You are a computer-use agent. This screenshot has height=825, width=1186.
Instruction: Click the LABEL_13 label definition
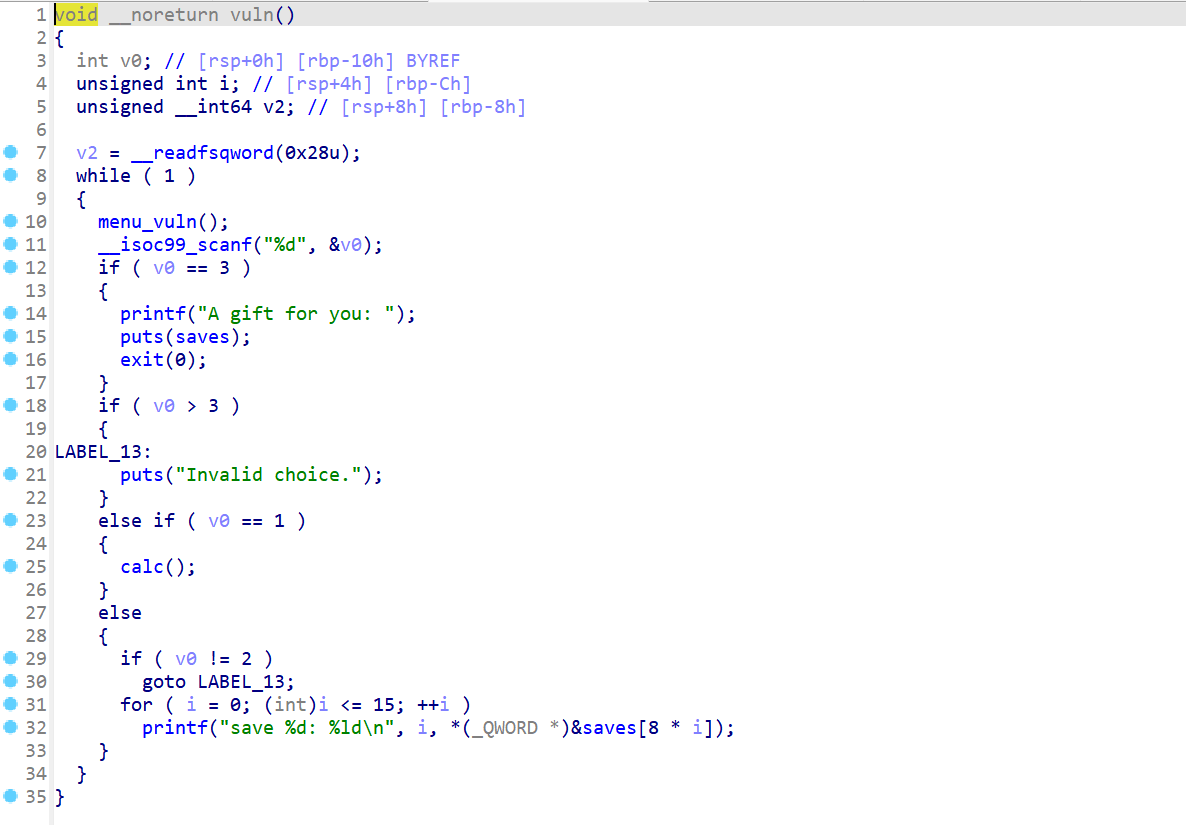98,452
